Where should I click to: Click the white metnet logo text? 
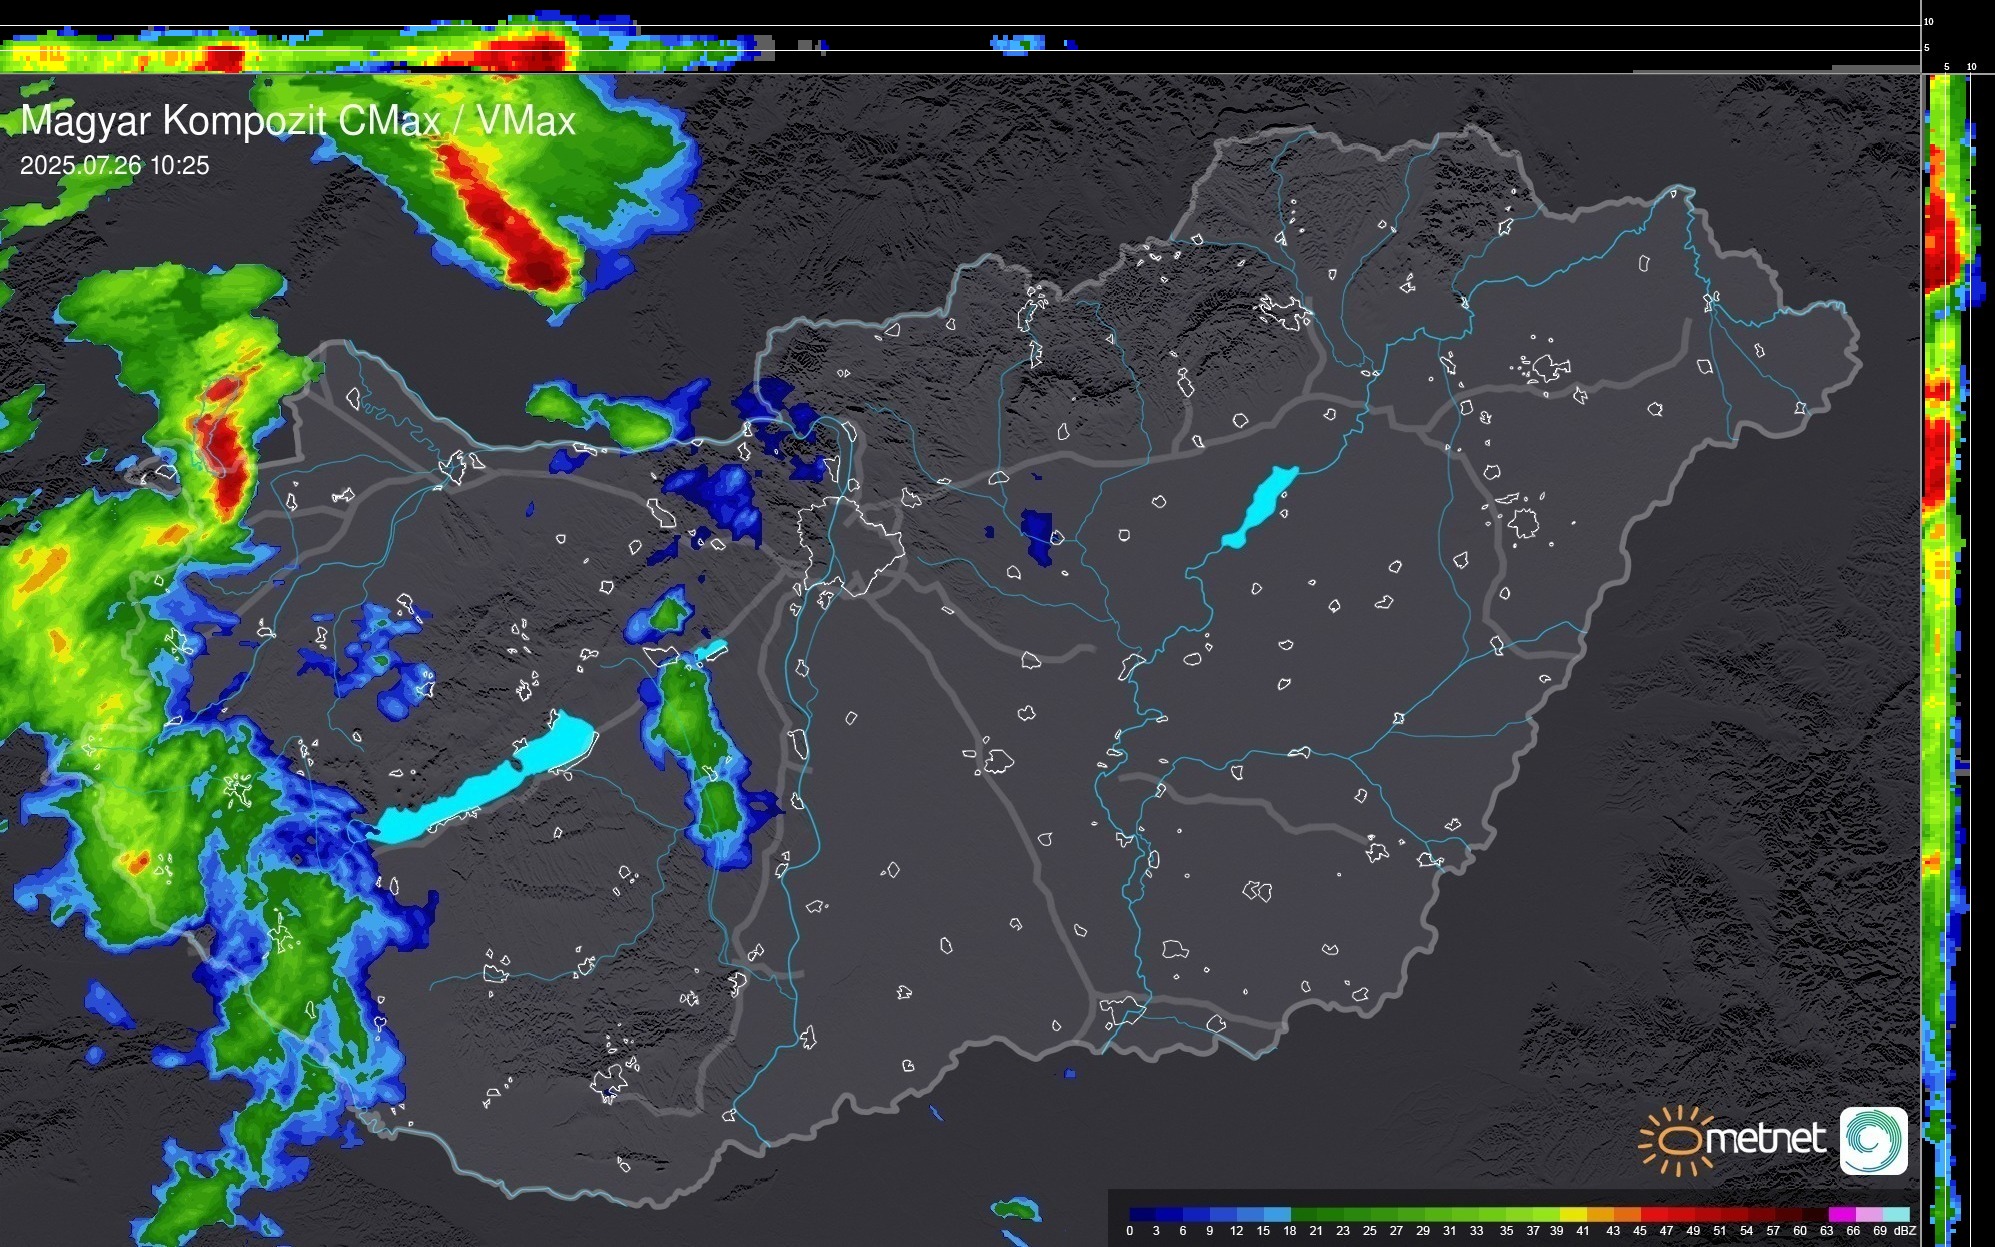pos(1765,1140)
